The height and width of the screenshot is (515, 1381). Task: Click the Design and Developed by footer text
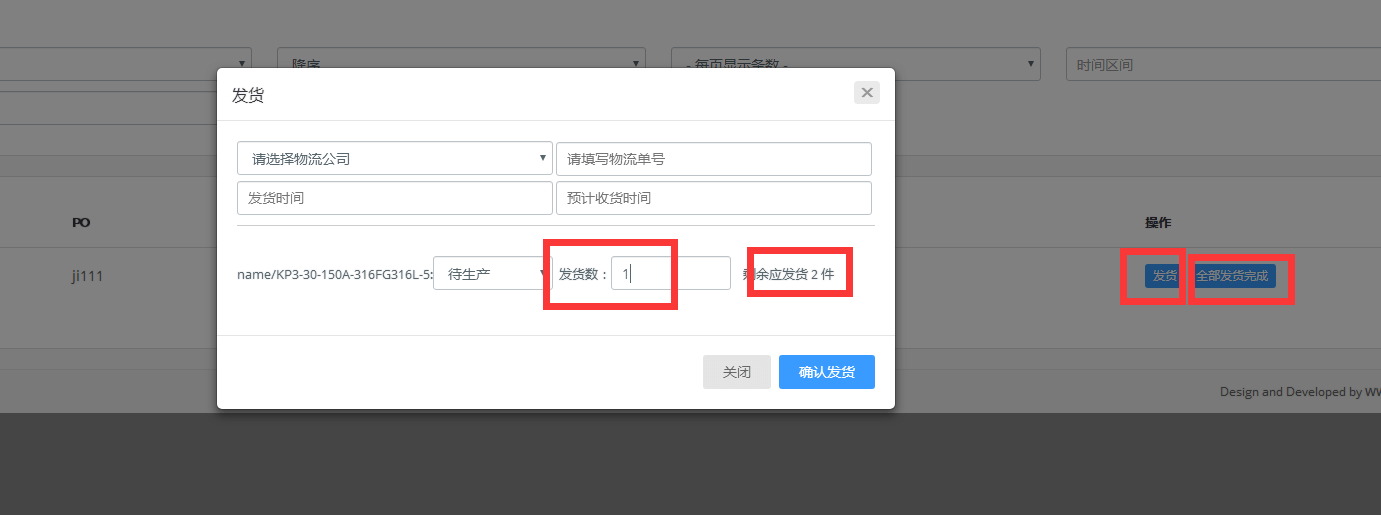pos(1300,392)
